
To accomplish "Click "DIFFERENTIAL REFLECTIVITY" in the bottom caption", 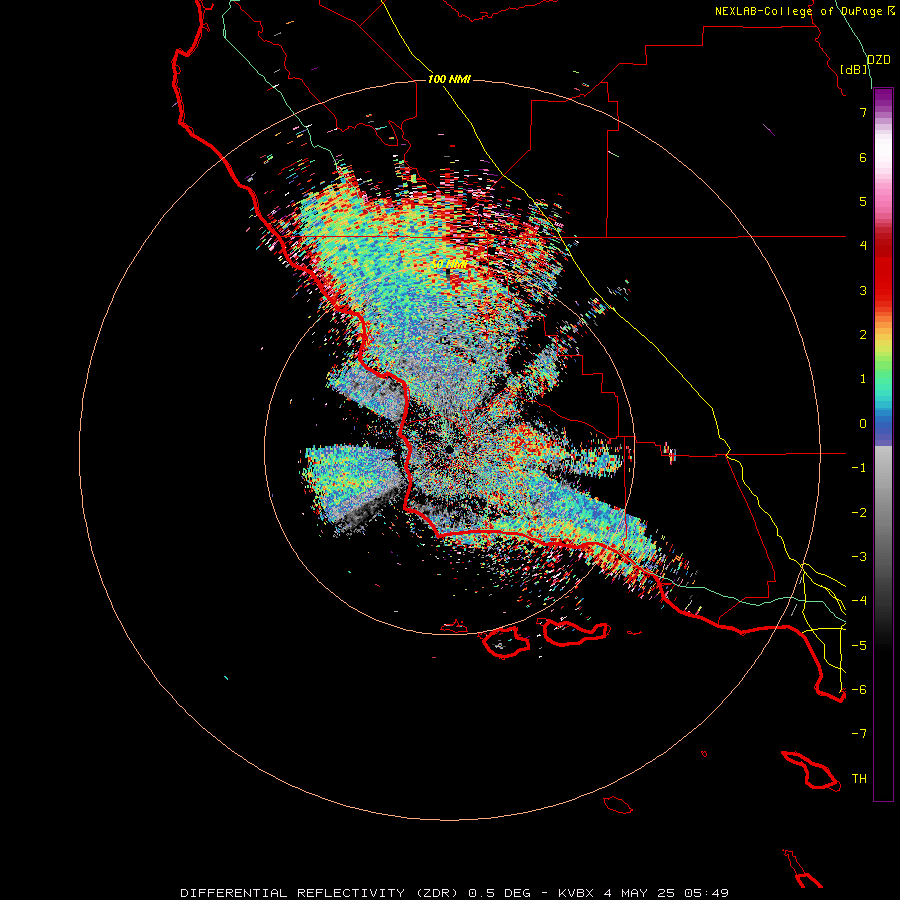I will [293, 893].
